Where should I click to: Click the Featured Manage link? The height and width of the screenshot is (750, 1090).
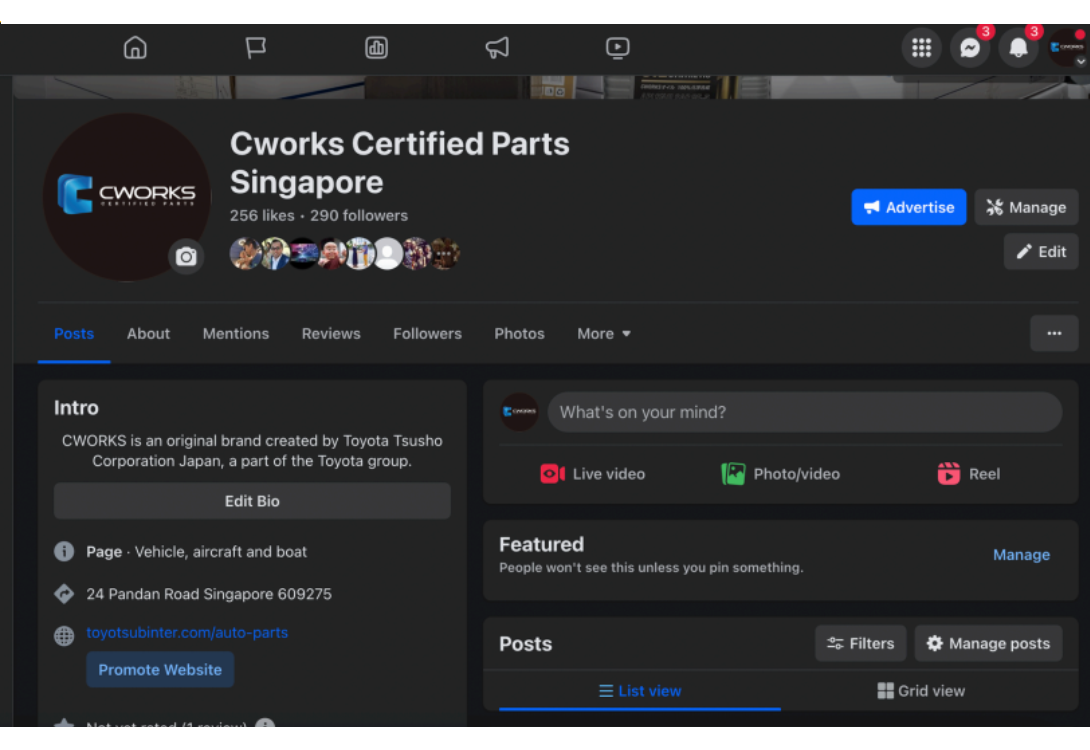1021,555
